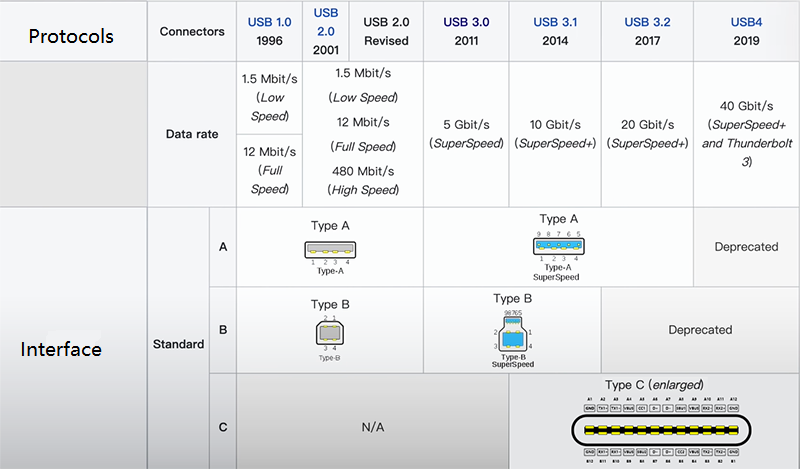Select the N/A cell in row C
Image resolution: width=800 pixels, height=469 pixels.
pos(371,427)
